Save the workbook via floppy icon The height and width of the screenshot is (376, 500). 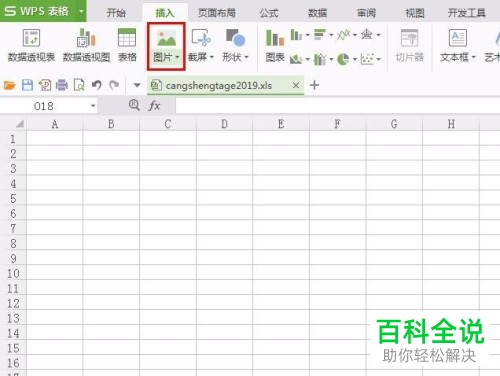(27, 85)
